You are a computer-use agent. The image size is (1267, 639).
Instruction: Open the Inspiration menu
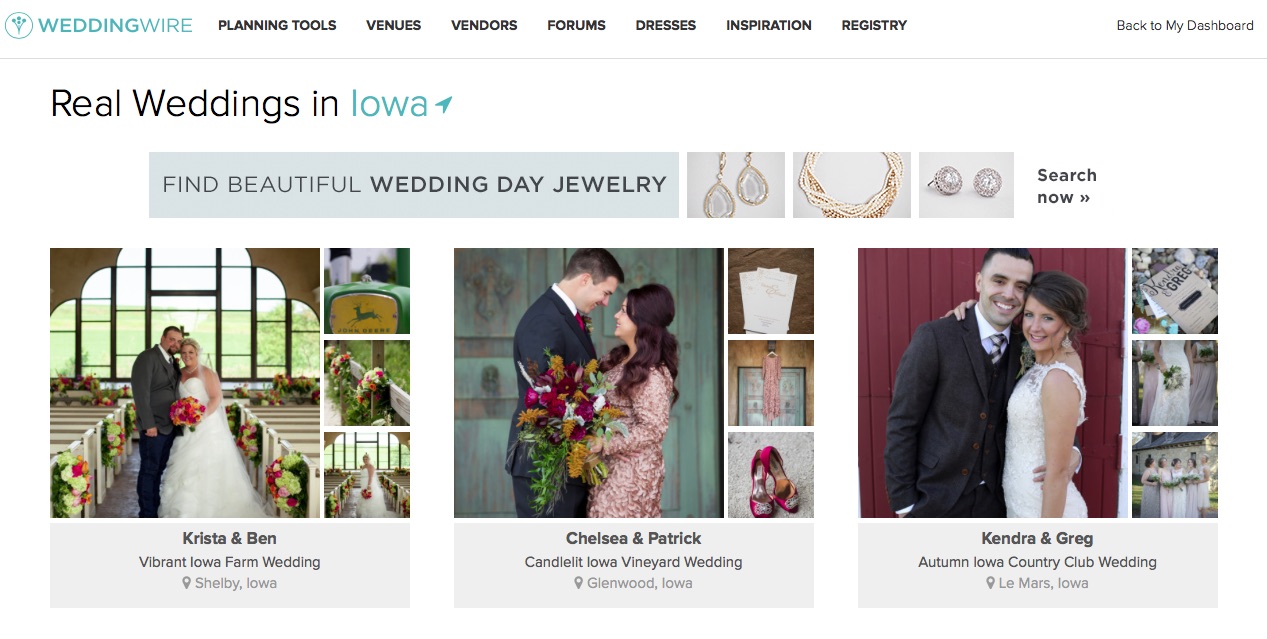point(769,25)
